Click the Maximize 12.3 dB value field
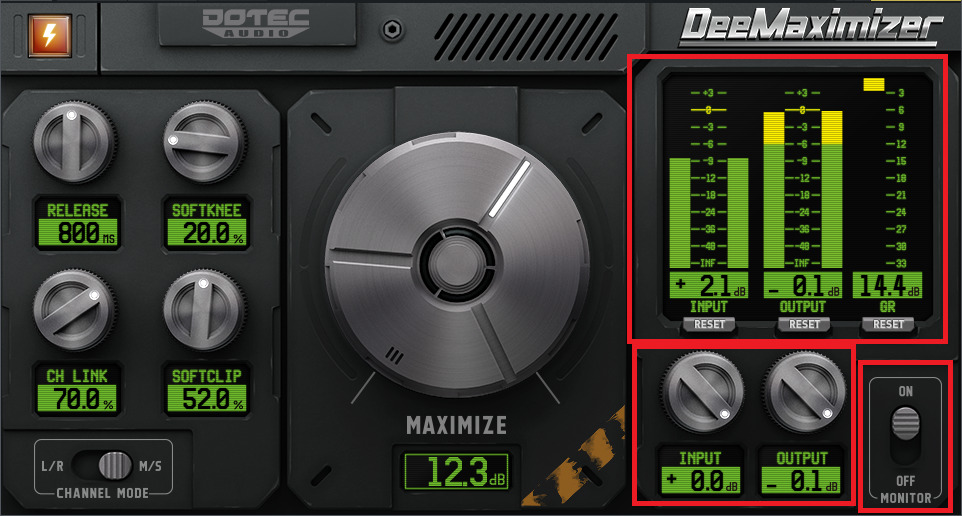This screenshot has height=516, width=962. coord(456,471)
